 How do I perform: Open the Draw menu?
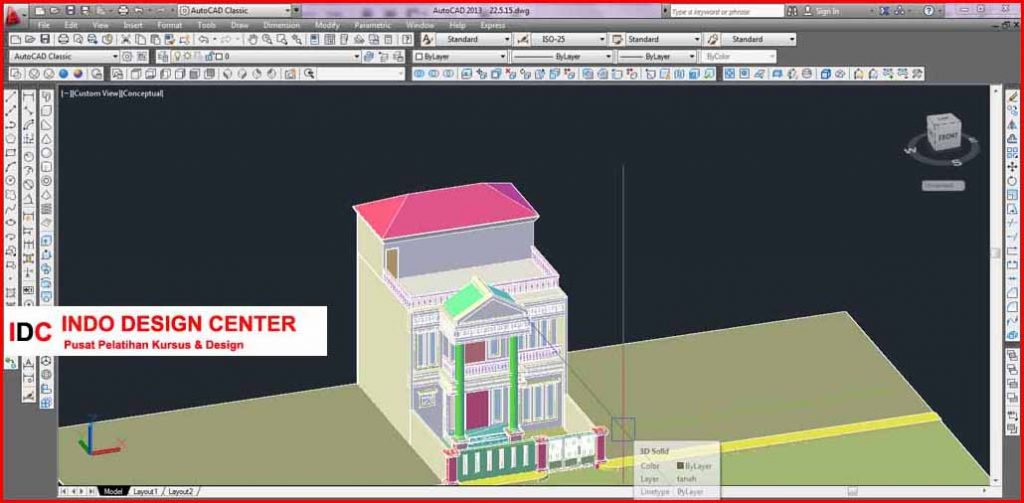238,25
